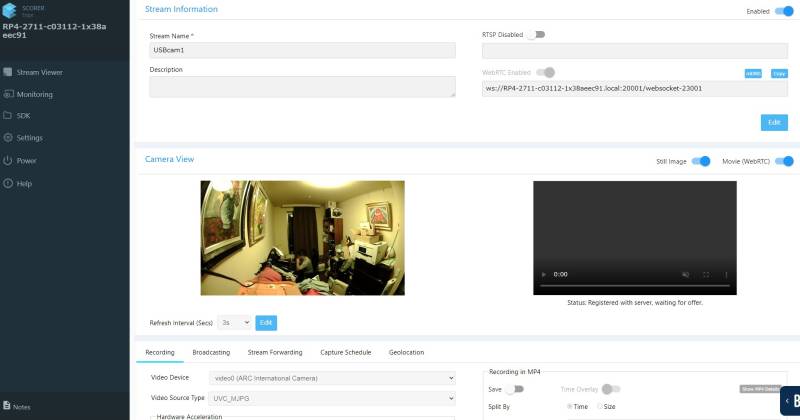The image size is (800, 420).
Task: Switch to the Broadcasting tab
Action: (x=211, y=353)
